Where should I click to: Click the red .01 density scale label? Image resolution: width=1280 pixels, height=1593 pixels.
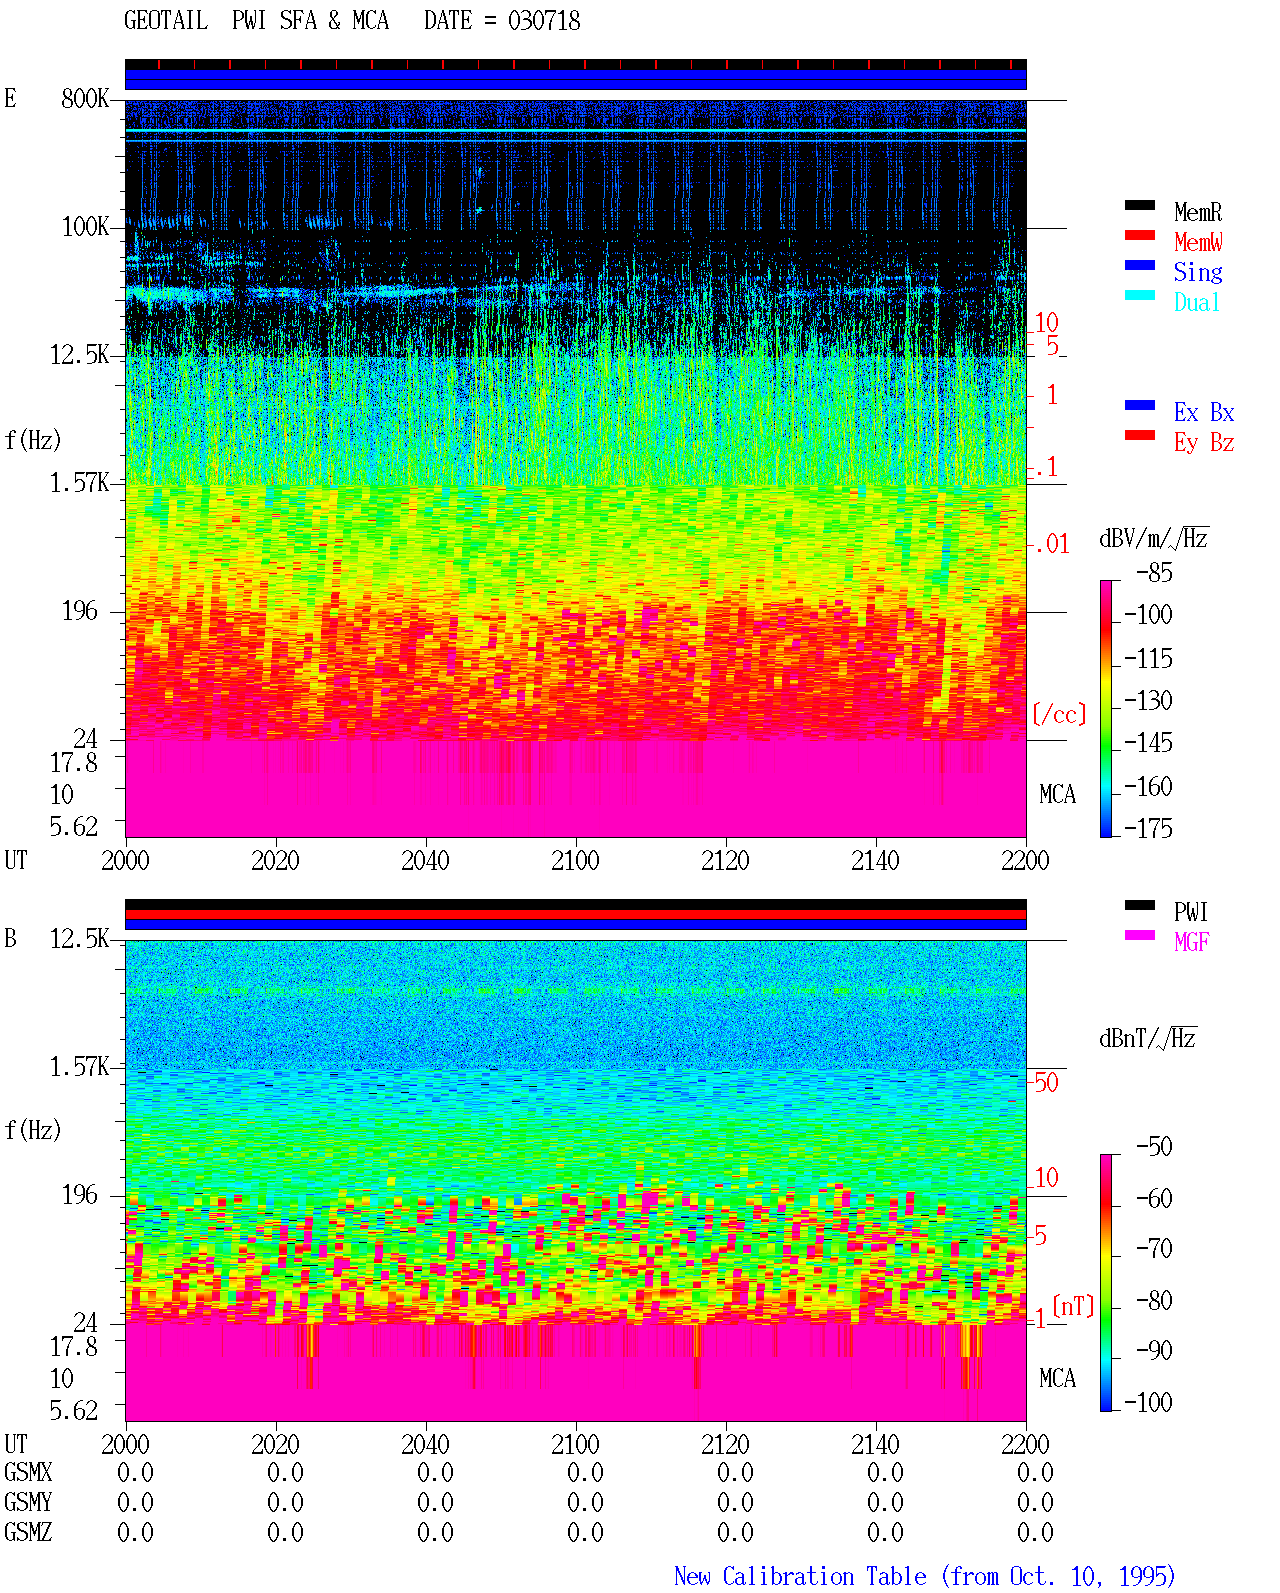pos(1052,544)
